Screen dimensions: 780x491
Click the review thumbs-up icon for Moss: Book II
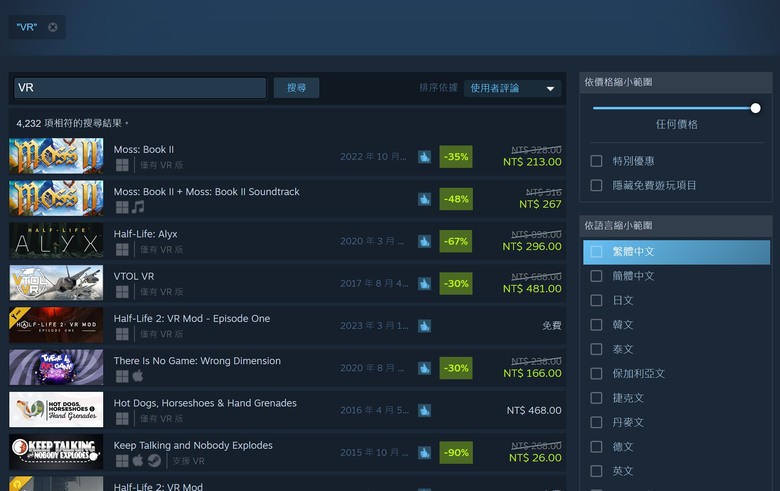point(424,157)
